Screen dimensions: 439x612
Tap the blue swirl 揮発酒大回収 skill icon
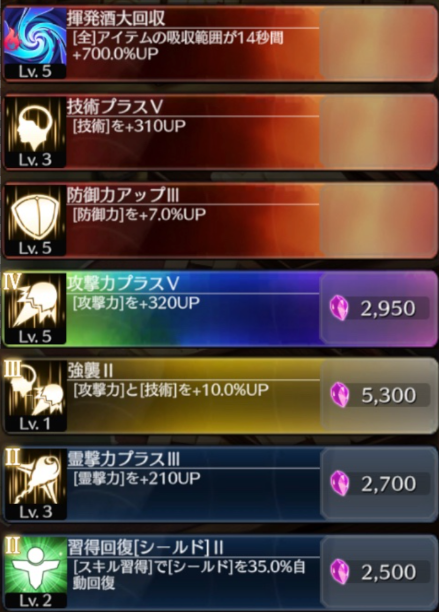(35, 42)
